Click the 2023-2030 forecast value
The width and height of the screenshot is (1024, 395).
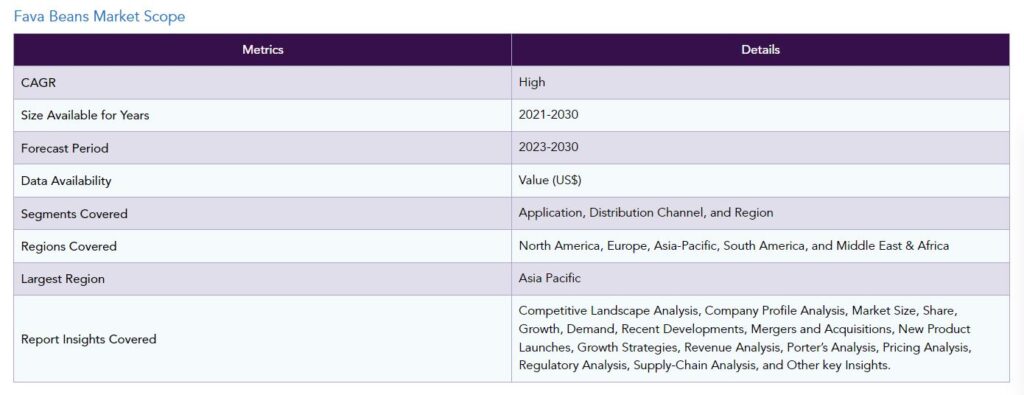(549, 148)
